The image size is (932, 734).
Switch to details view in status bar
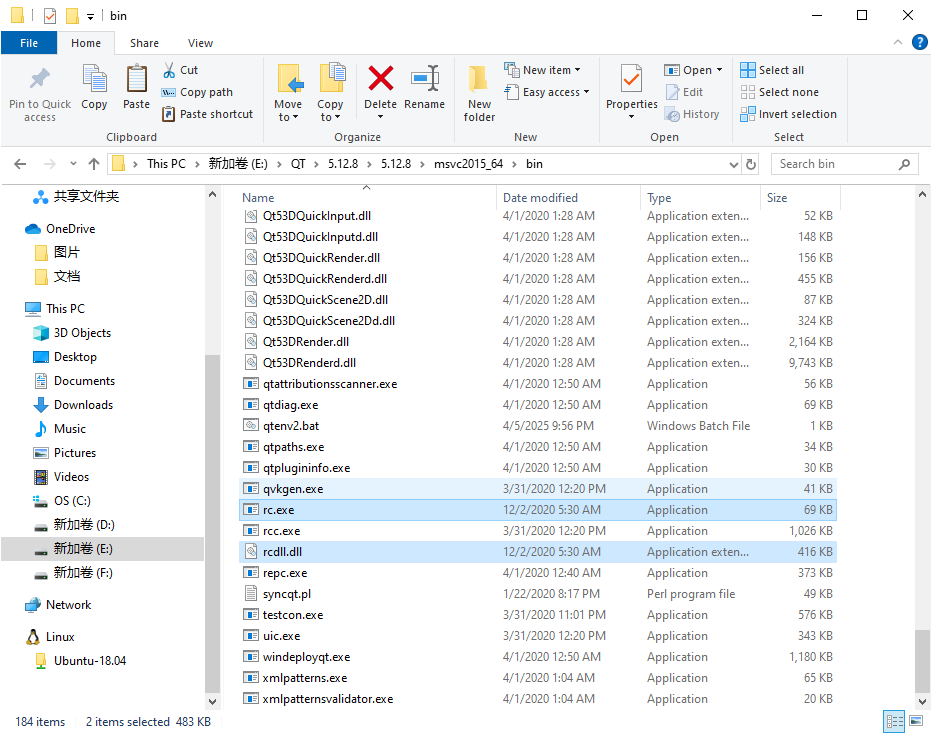pos(893,721)
